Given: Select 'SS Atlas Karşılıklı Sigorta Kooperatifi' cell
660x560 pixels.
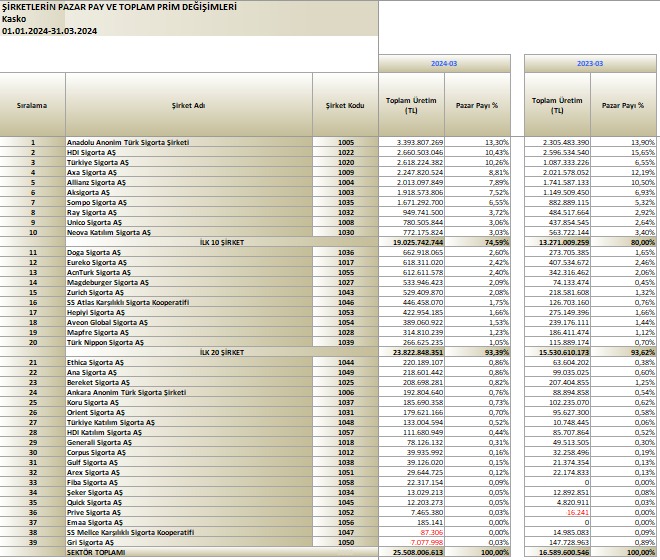Looking at the screenshot, I should [189, 302].
